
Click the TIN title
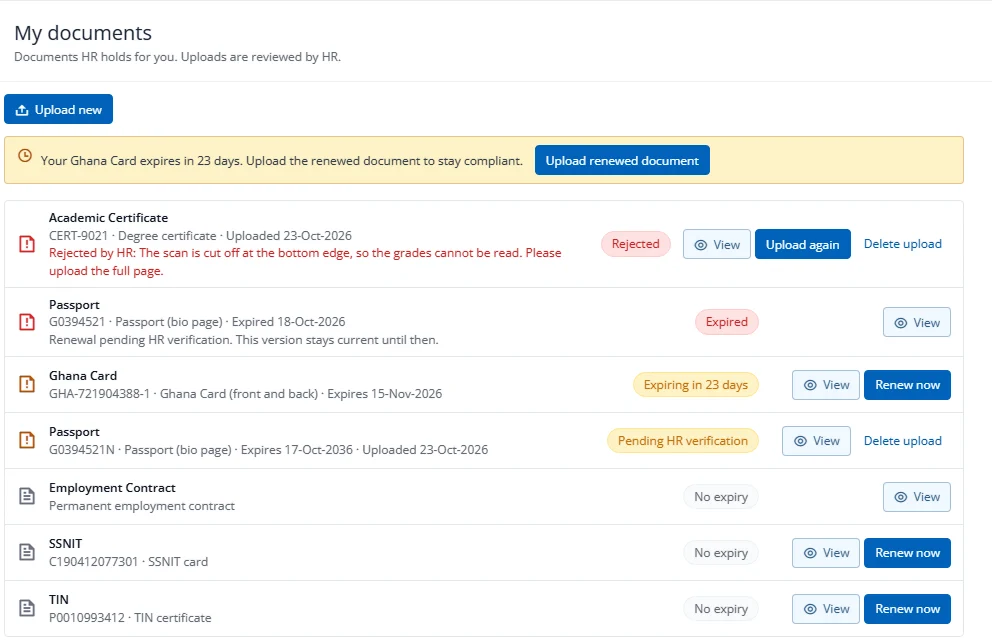[58, 599]
